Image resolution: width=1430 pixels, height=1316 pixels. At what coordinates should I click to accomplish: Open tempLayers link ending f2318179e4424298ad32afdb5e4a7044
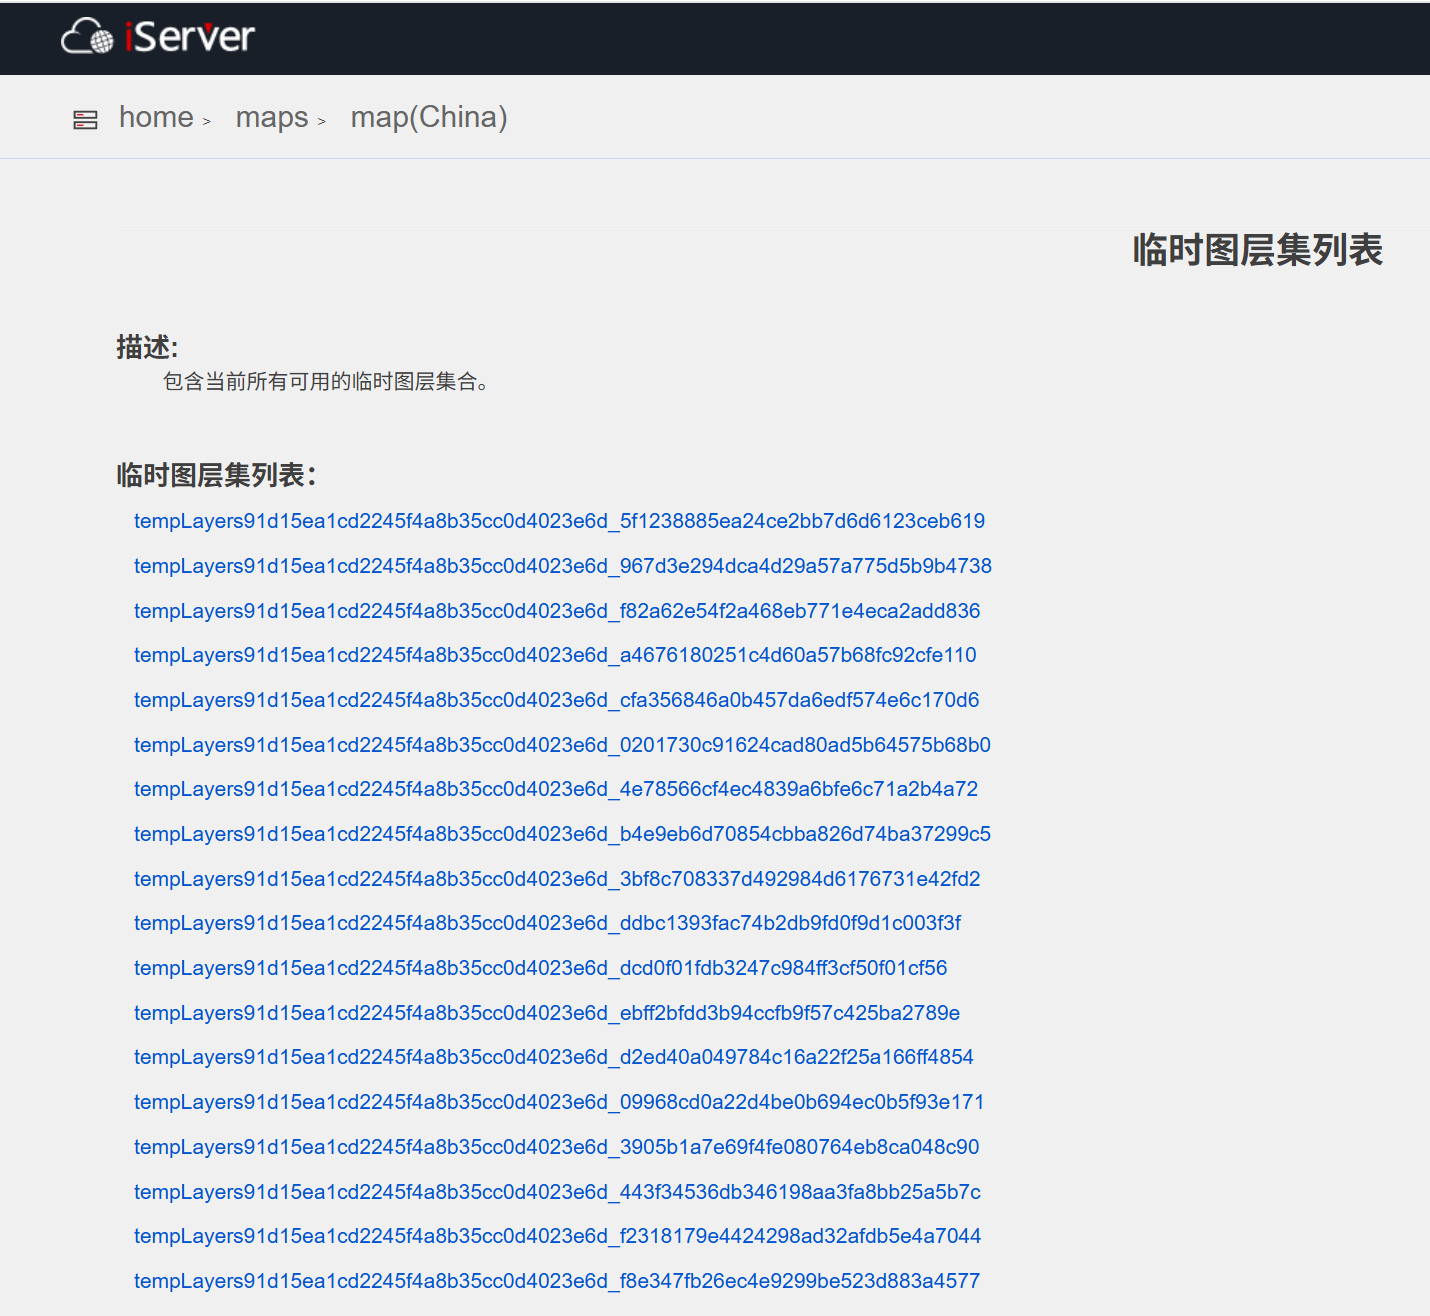pos(557,1236)
